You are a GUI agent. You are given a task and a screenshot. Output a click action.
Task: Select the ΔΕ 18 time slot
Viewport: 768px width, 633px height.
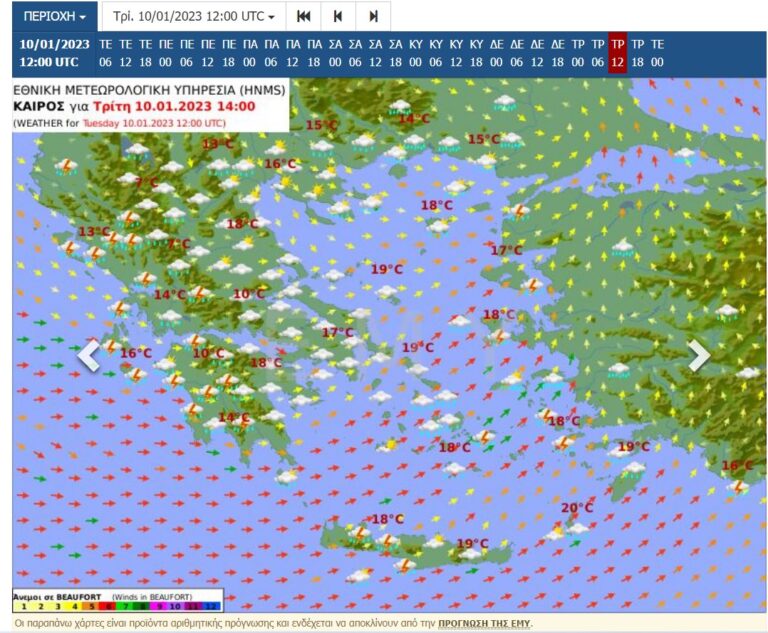[557, 52]
